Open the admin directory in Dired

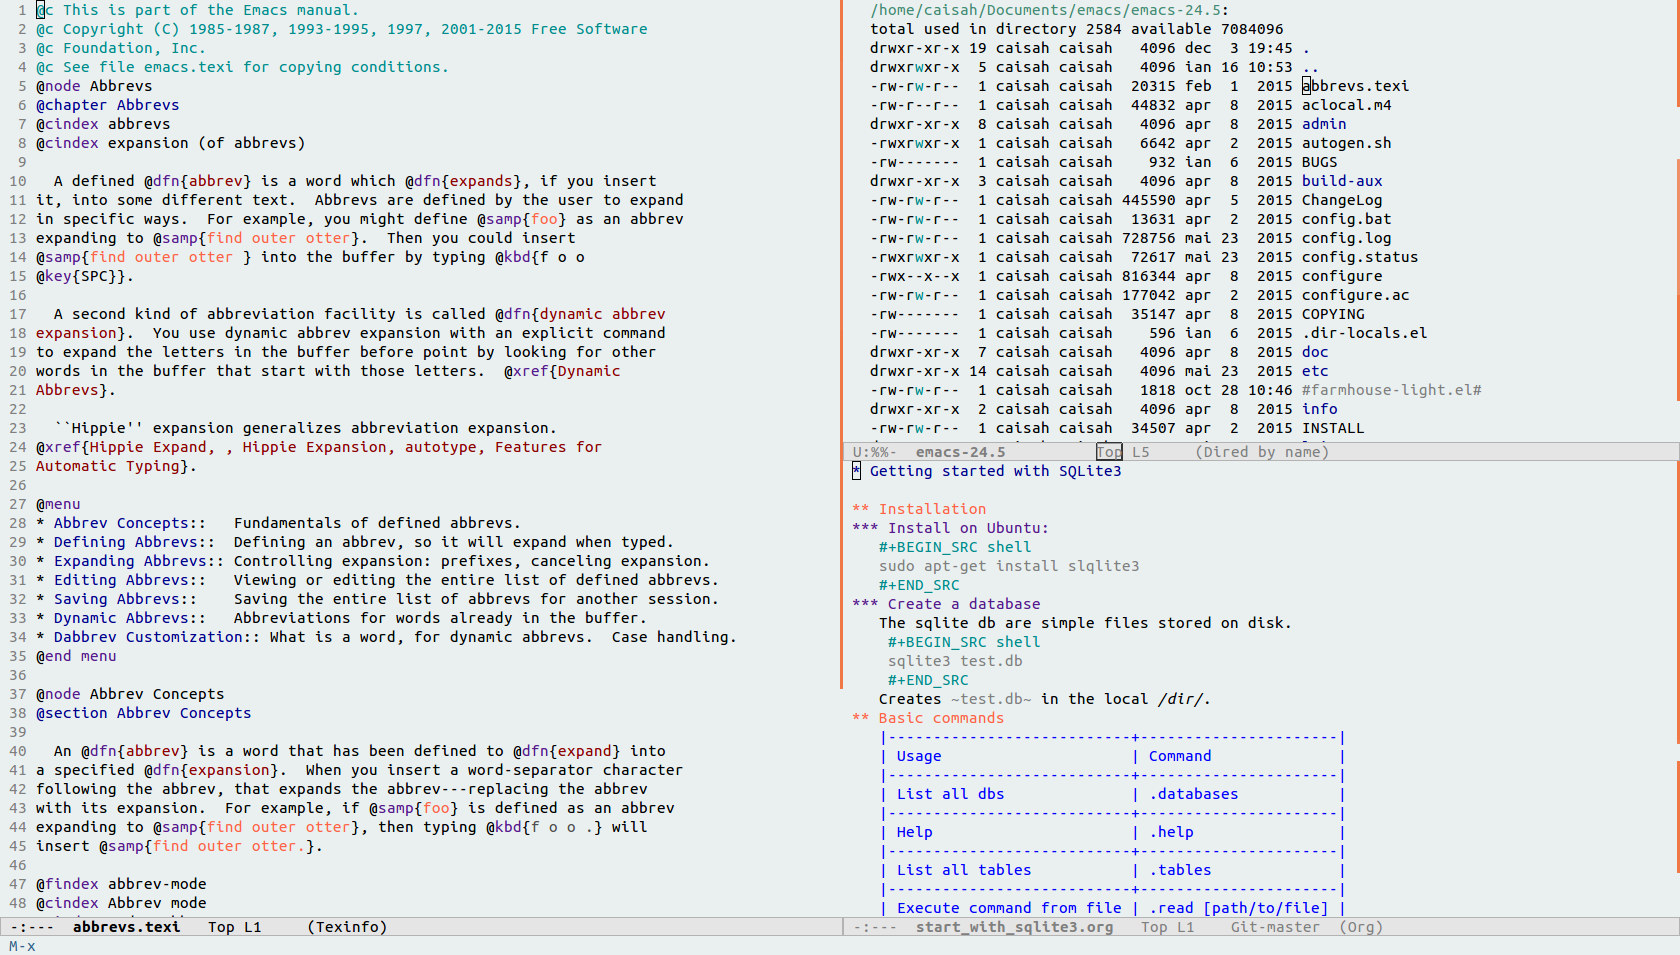1324,124
